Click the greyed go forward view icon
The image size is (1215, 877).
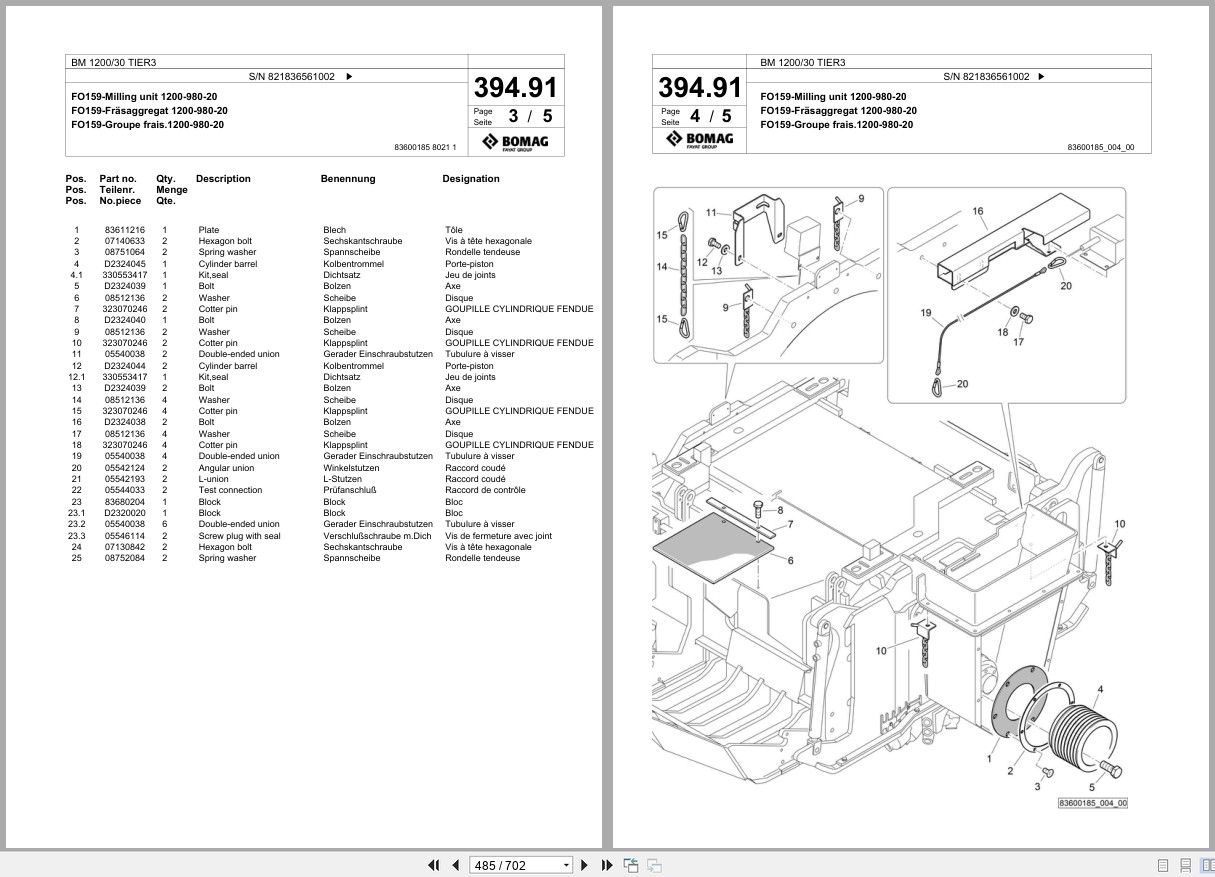pyautogui.click(x=654, y=865)
